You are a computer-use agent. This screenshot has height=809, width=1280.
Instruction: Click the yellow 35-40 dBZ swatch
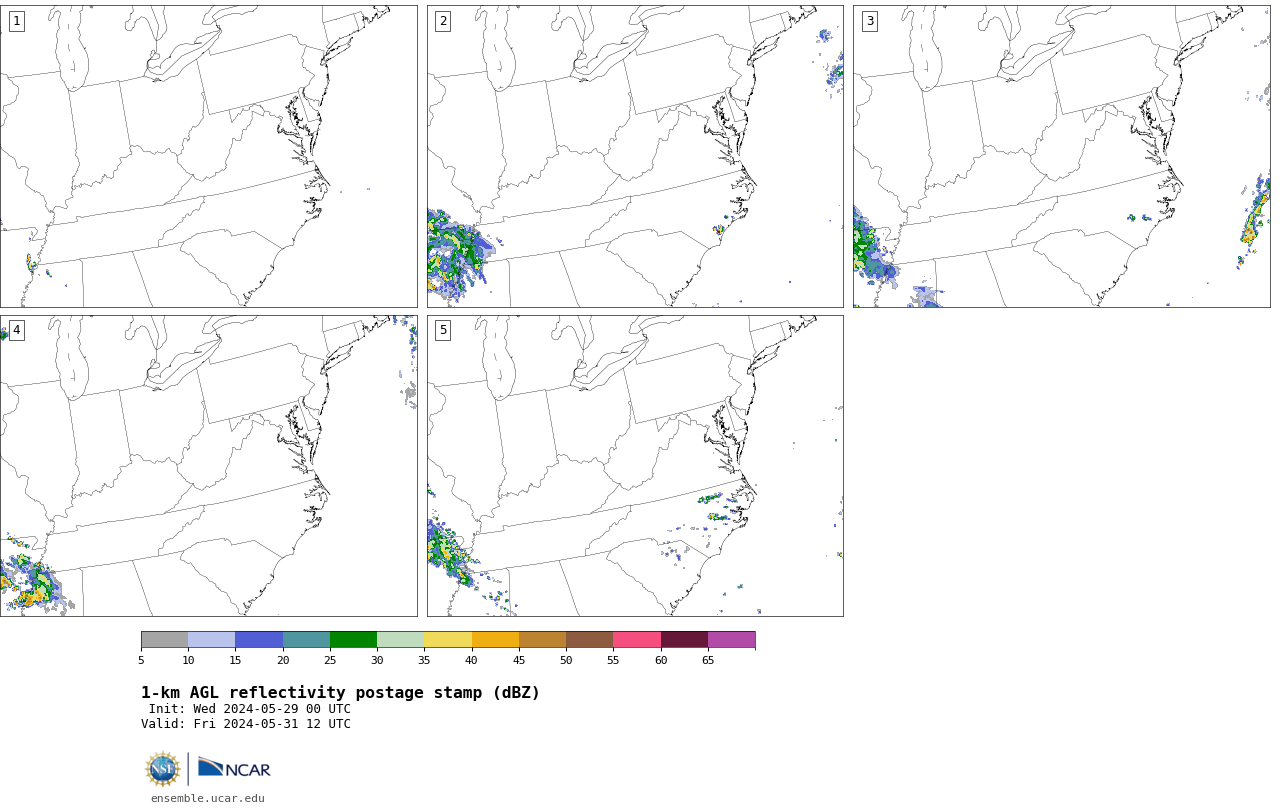[x=448, y=640]
